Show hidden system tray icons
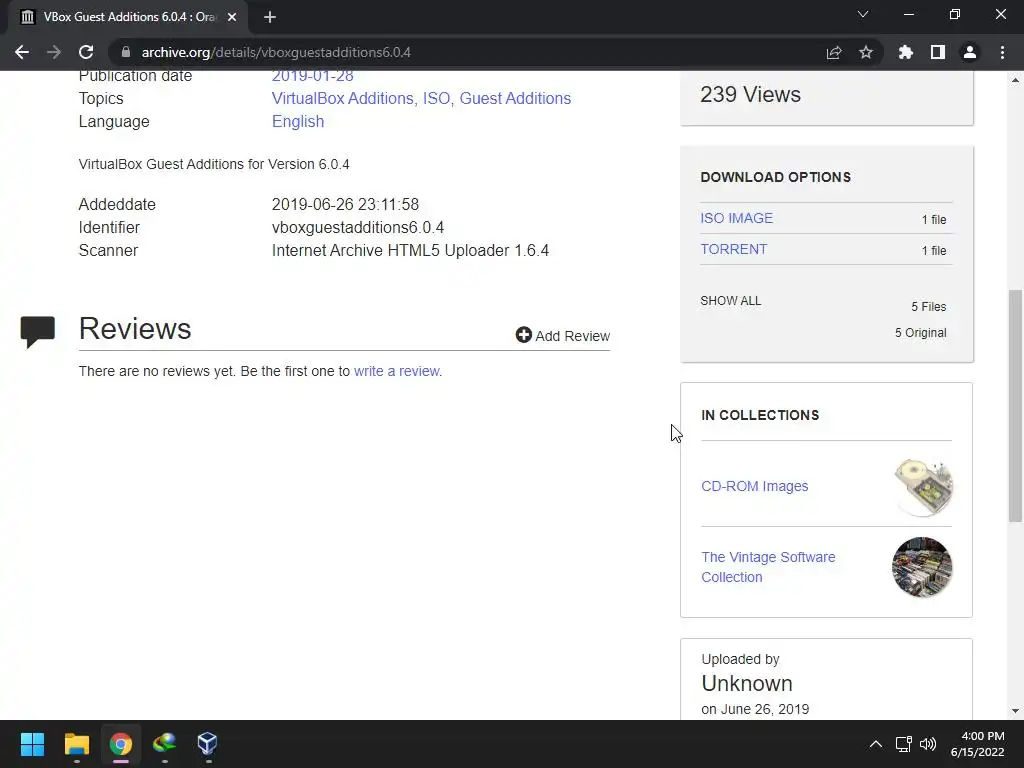 876,744
